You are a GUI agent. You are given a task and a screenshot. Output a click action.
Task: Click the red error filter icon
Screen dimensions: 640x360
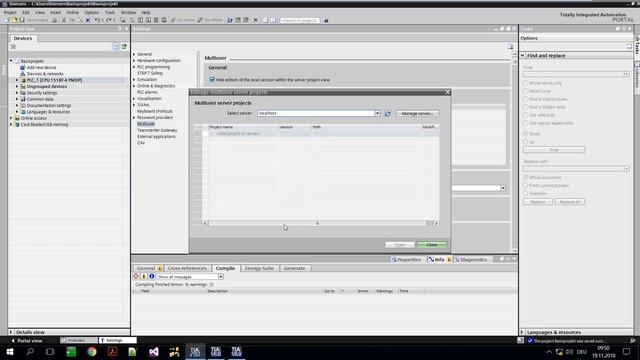pyautogui.click(x=136, y=276)
